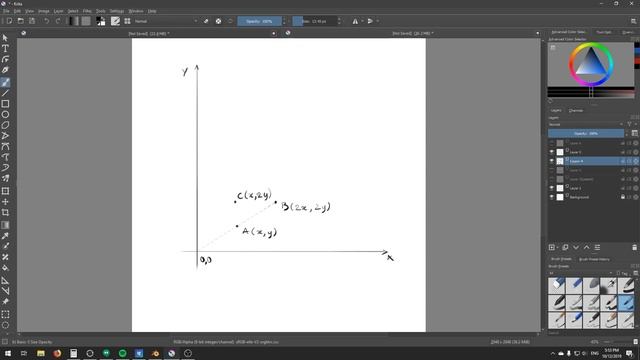Select the Rectangular Selection tool
The width and height of the screenshot is (640, 360).
click(5, 315)
